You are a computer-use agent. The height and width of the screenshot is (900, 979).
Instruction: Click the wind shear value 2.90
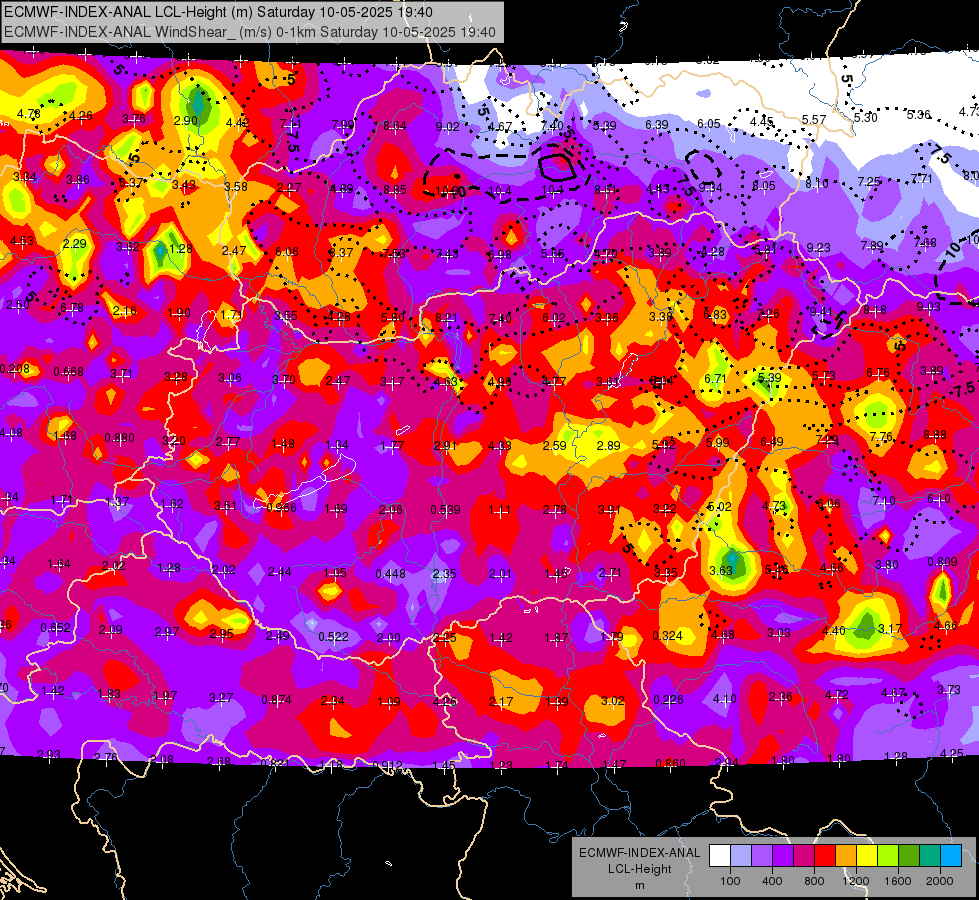[x=185, y=121]
